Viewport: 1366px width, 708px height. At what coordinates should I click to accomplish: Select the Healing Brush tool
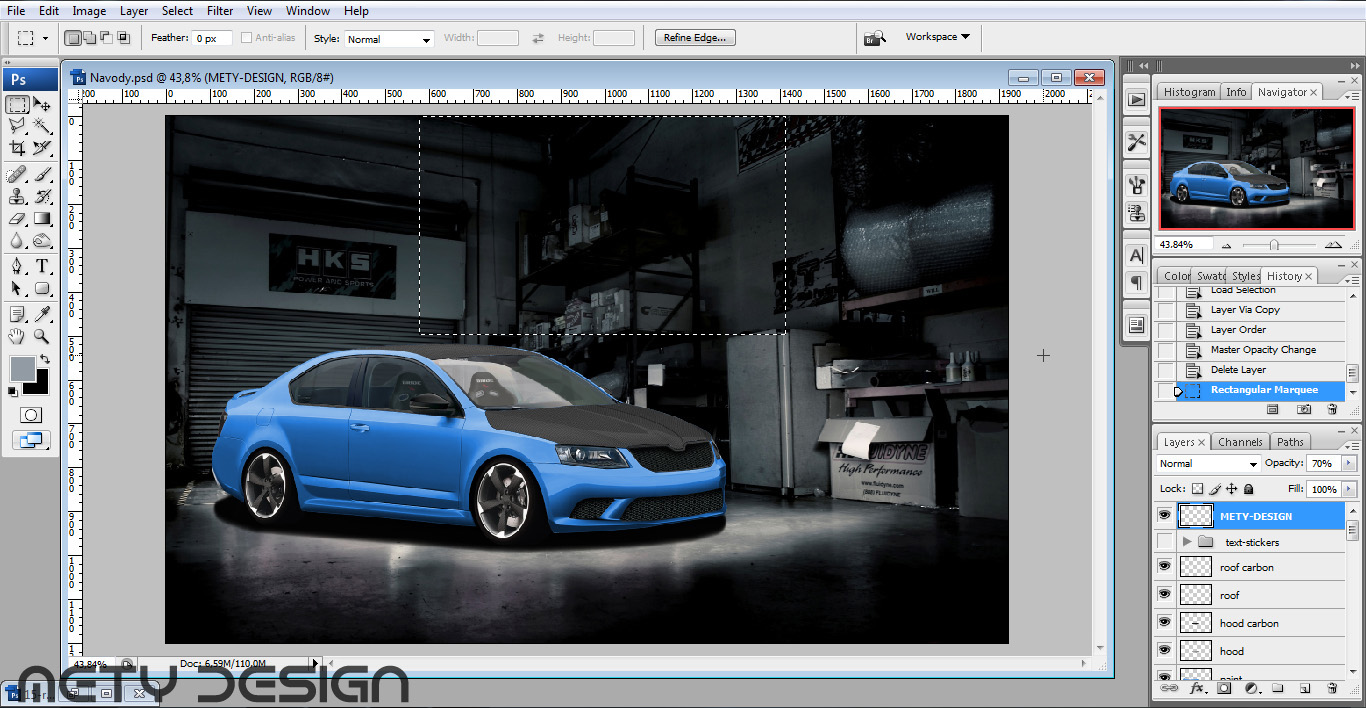[18, 175]
